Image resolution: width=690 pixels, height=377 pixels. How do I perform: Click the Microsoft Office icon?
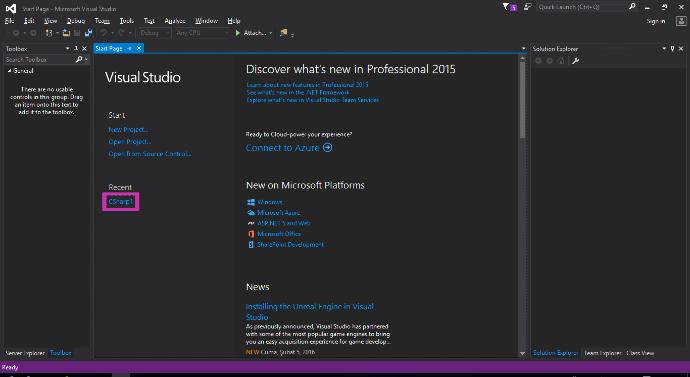click(251, 234)
